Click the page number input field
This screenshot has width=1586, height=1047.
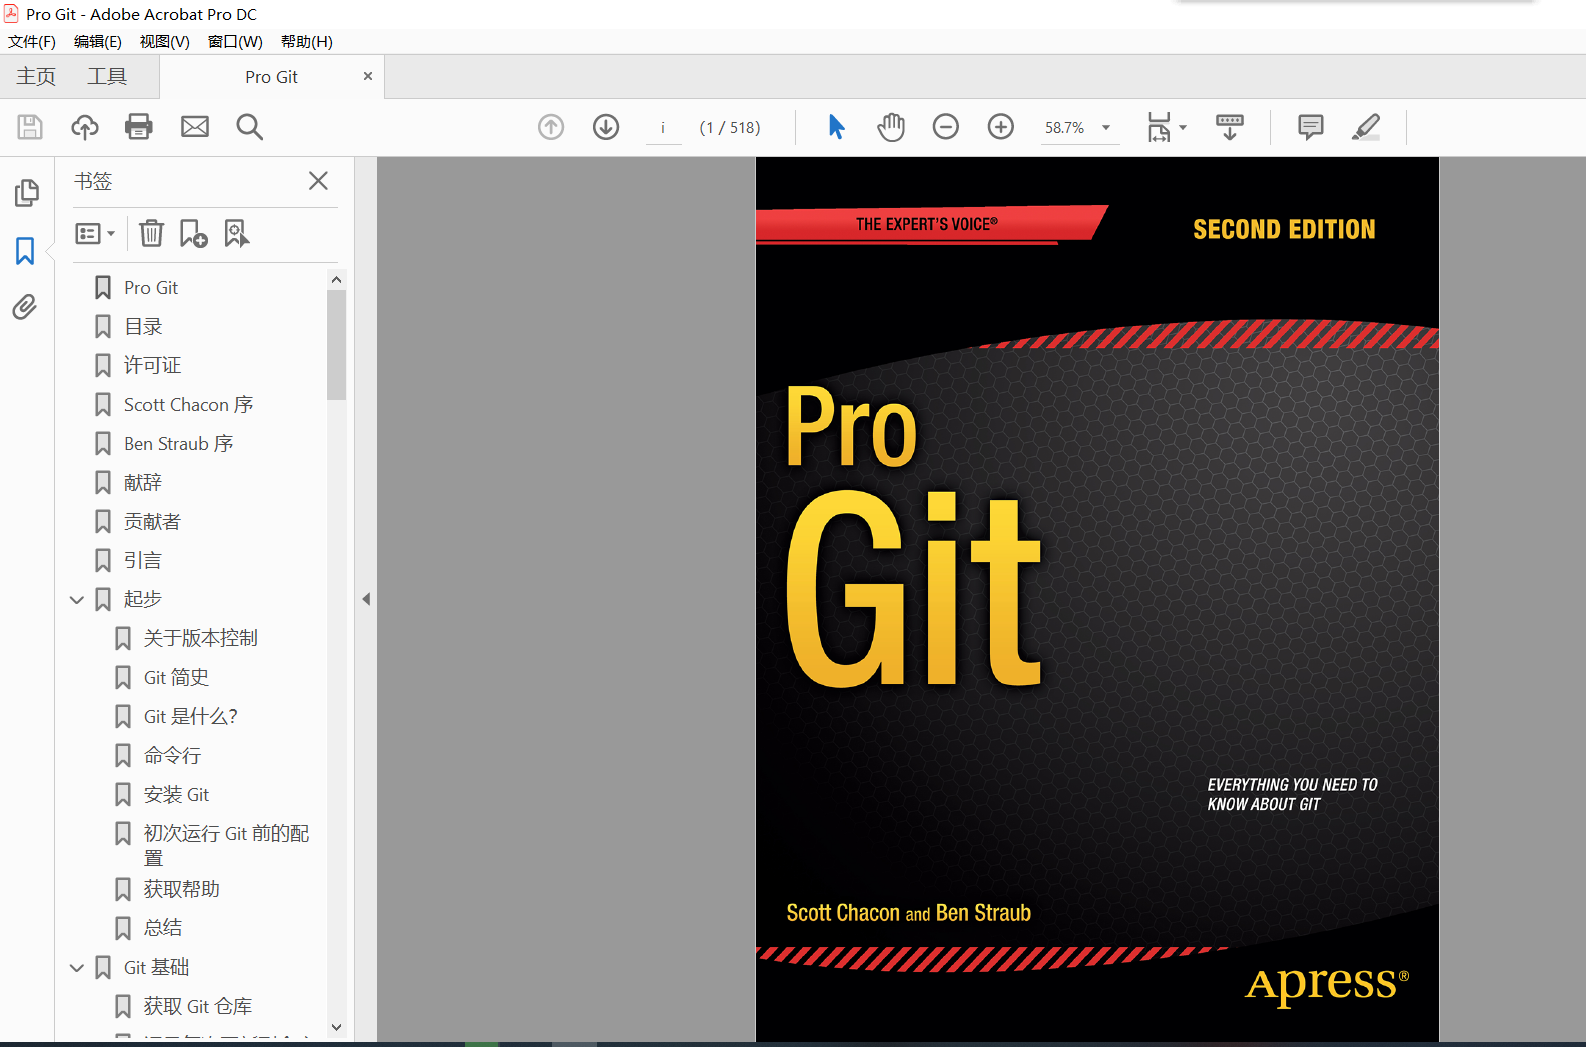663,127
